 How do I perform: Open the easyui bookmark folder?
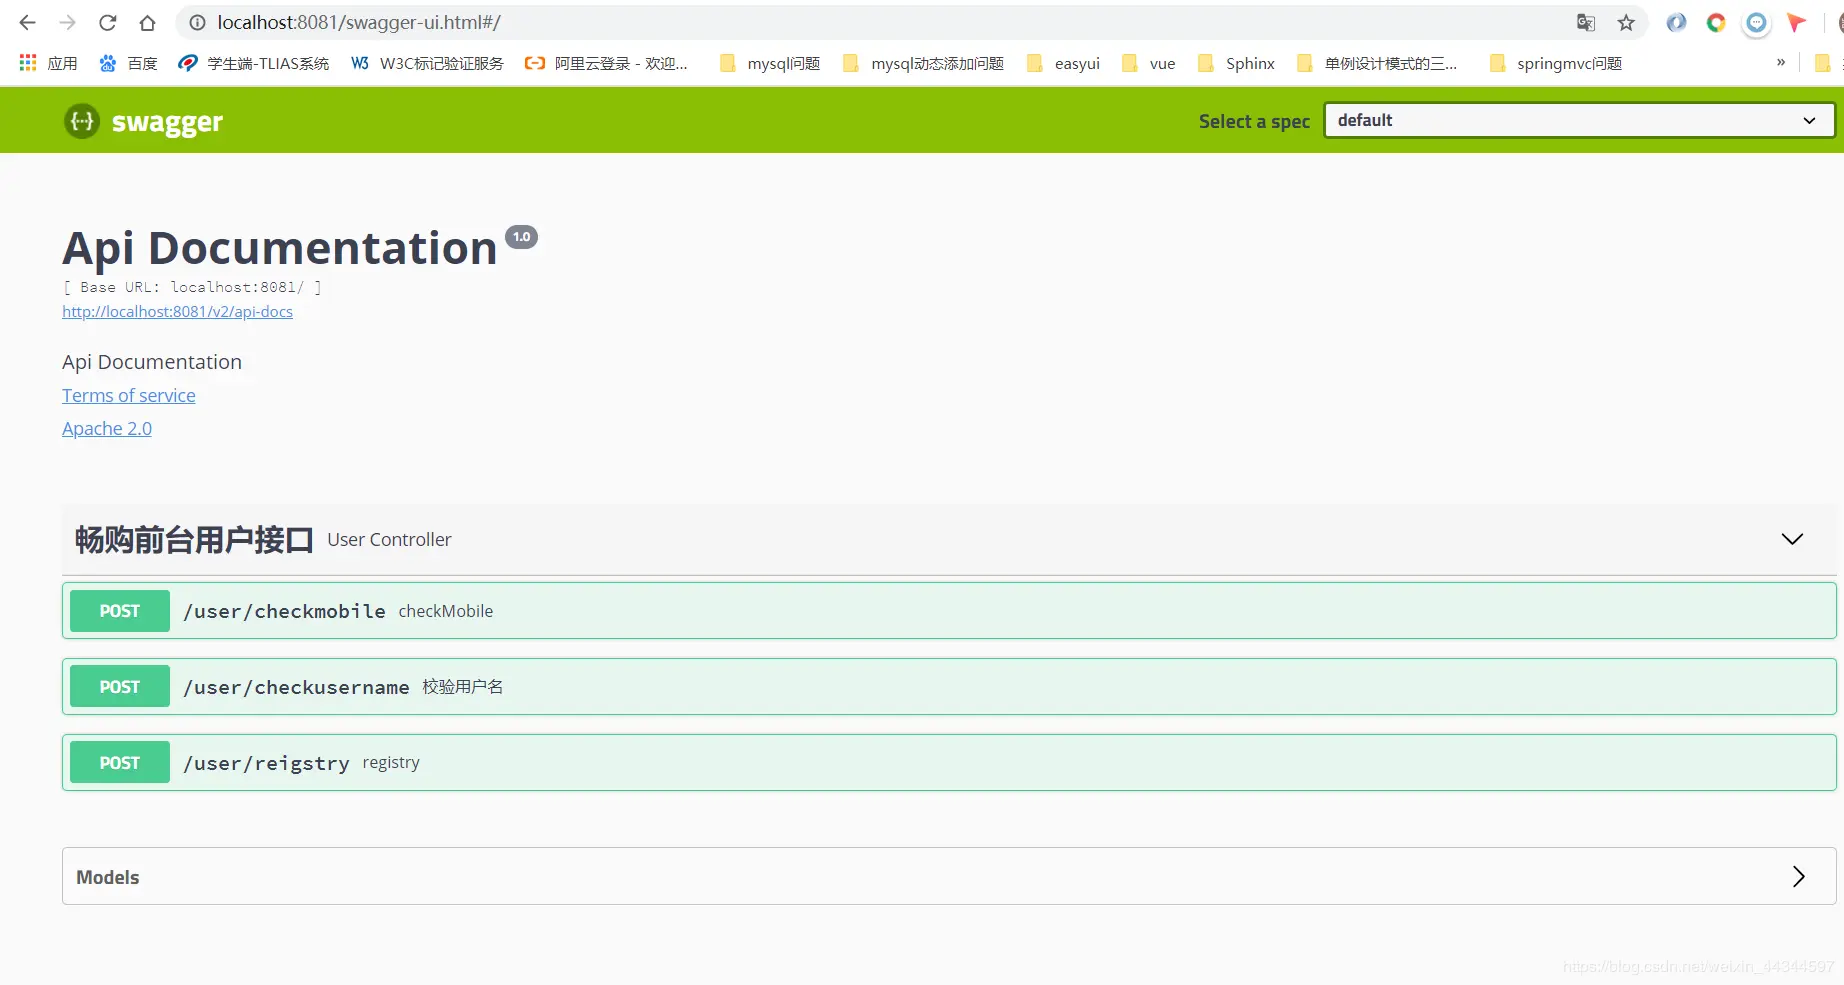click(x=1063, y=63)
